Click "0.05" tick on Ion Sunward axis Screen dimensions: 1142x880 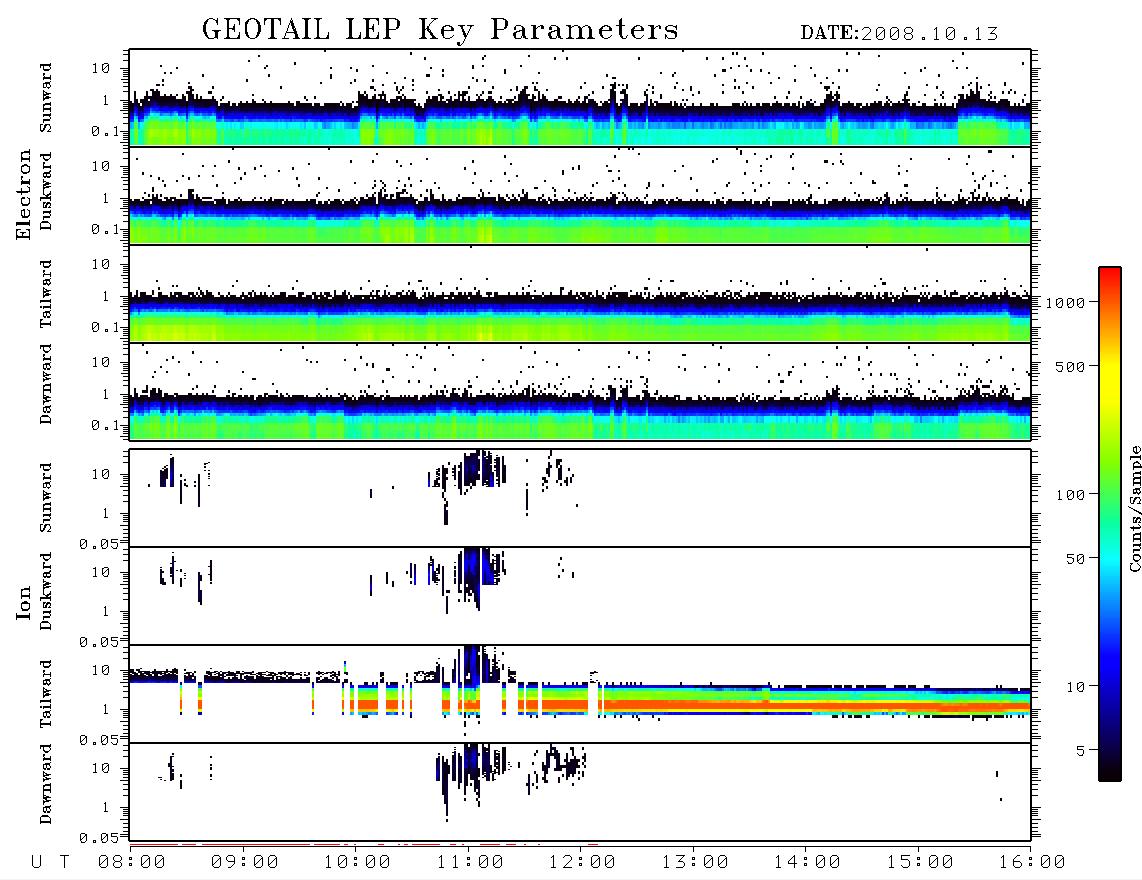coord(98,543)
